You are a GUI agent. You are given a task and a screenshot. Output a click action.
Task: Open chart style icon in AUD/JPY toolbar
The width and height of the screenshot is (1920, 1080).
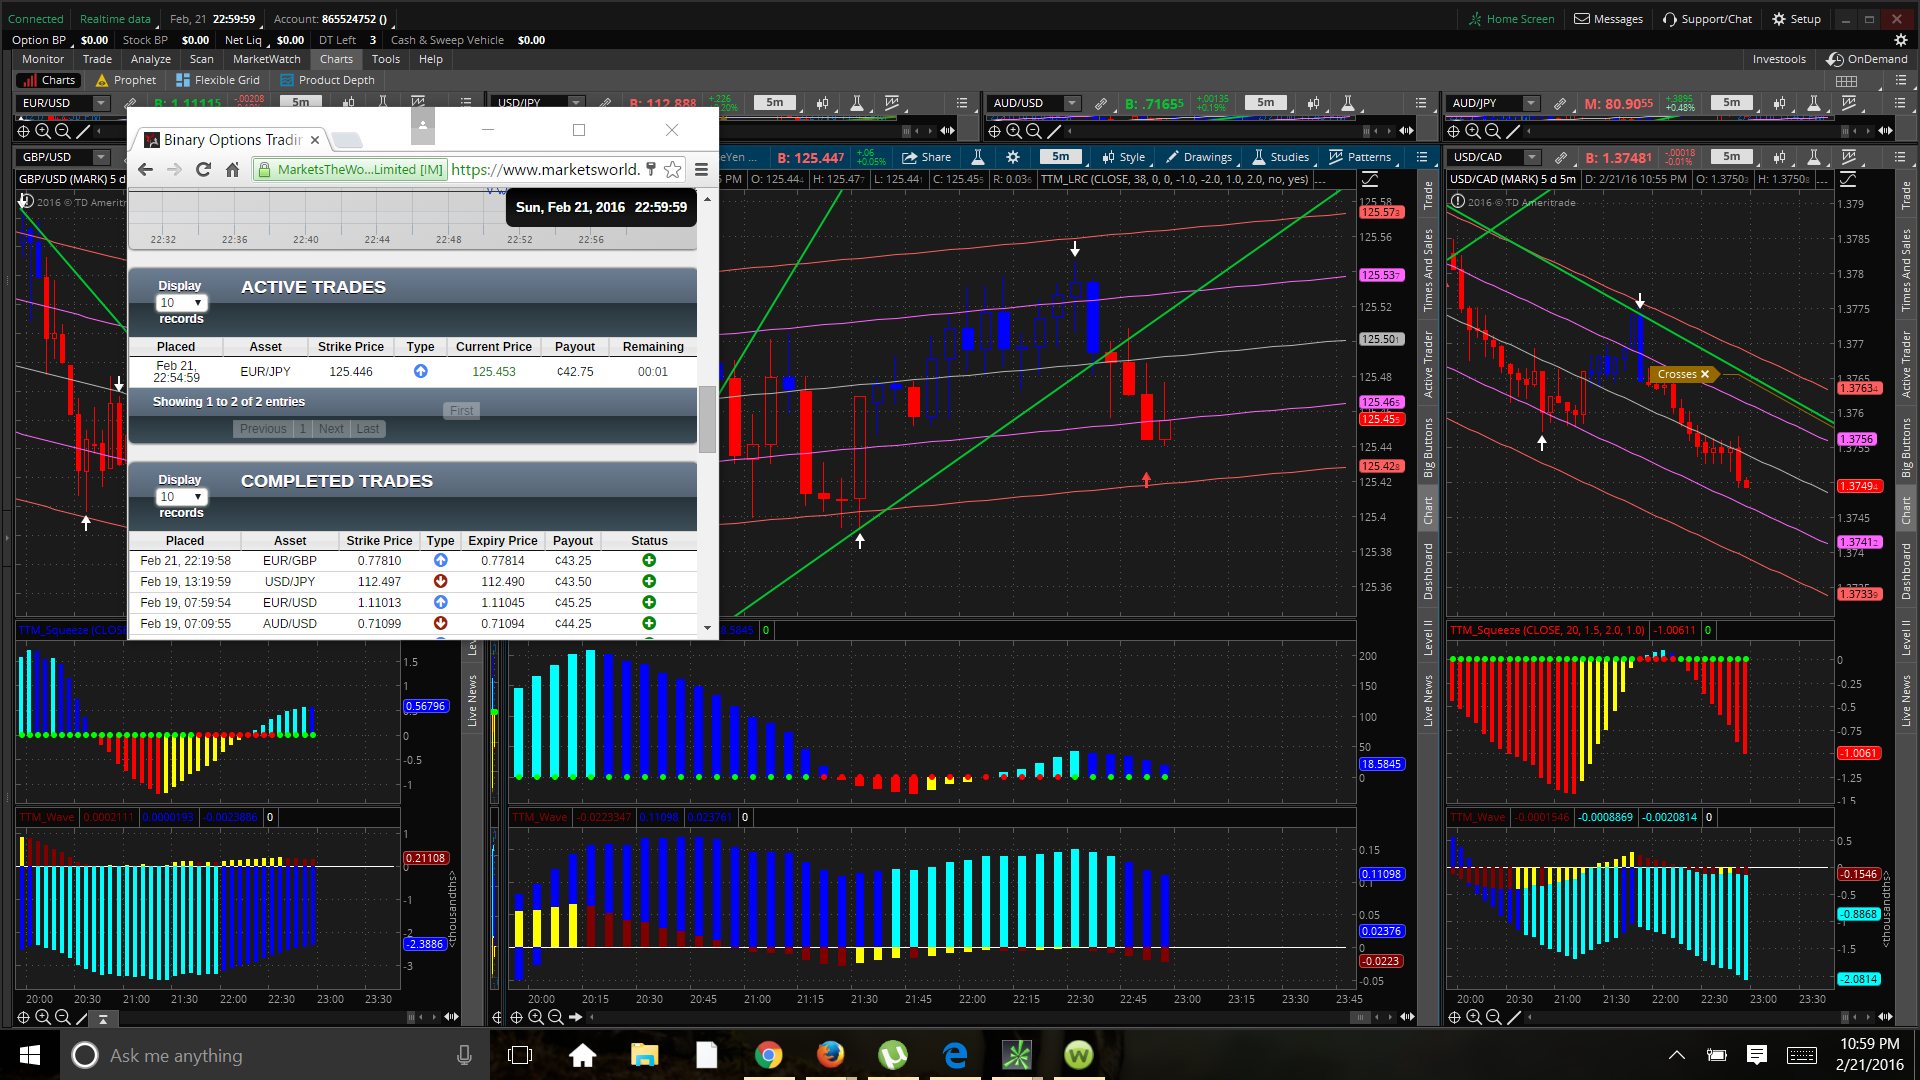click(1780, 103)
